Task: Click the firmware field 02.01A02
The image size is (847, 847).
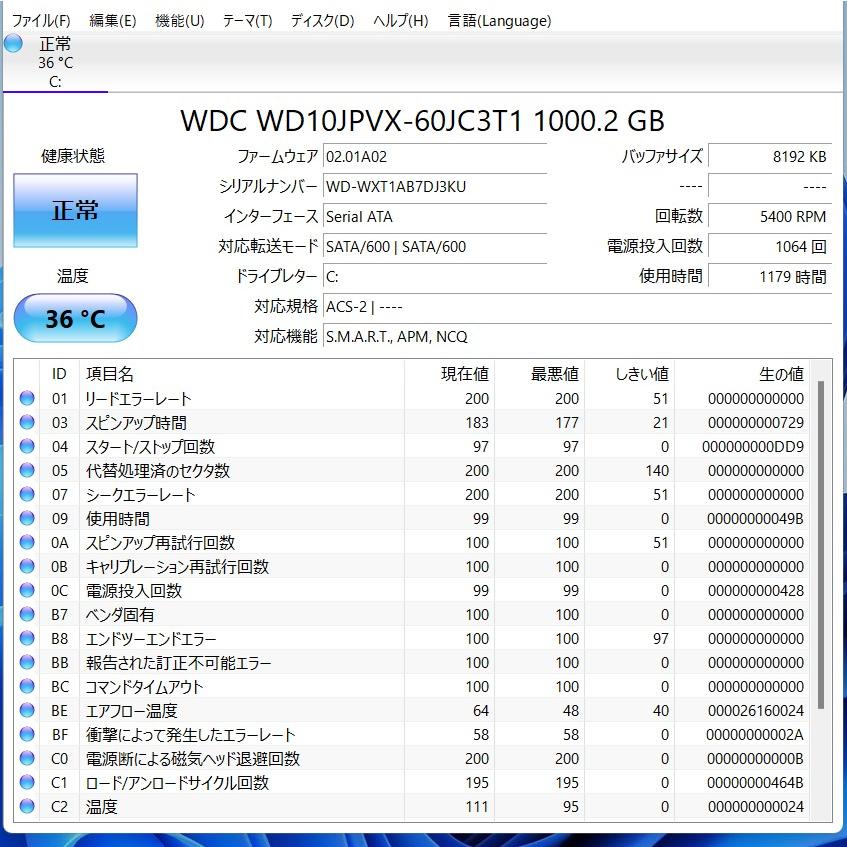Action: 435,157
